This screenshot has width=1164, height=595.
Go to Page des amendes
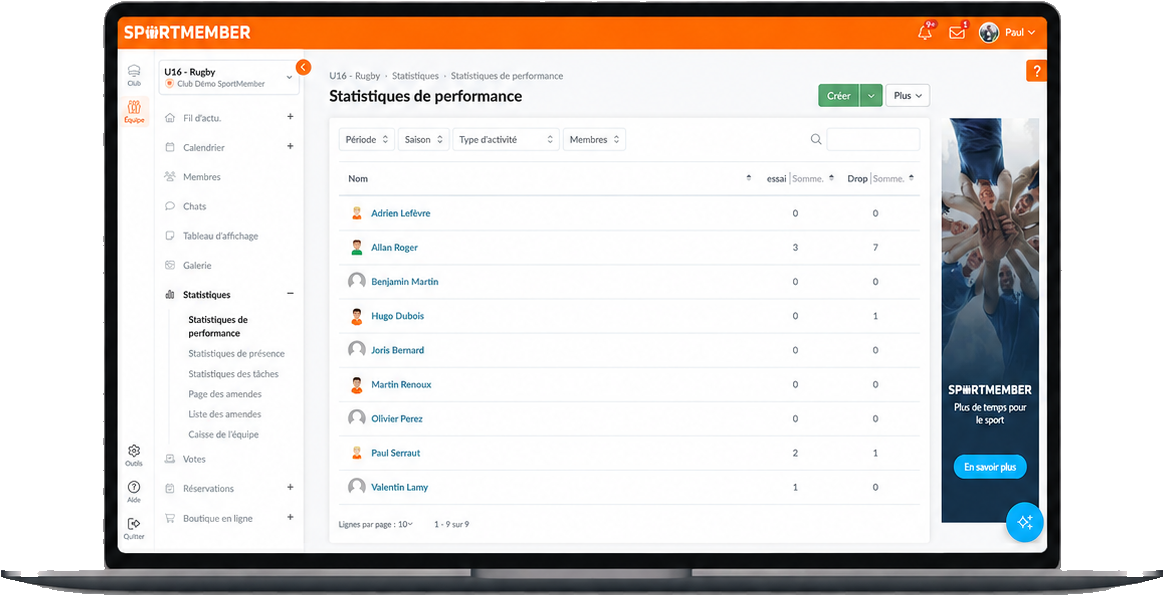[225, 394]
